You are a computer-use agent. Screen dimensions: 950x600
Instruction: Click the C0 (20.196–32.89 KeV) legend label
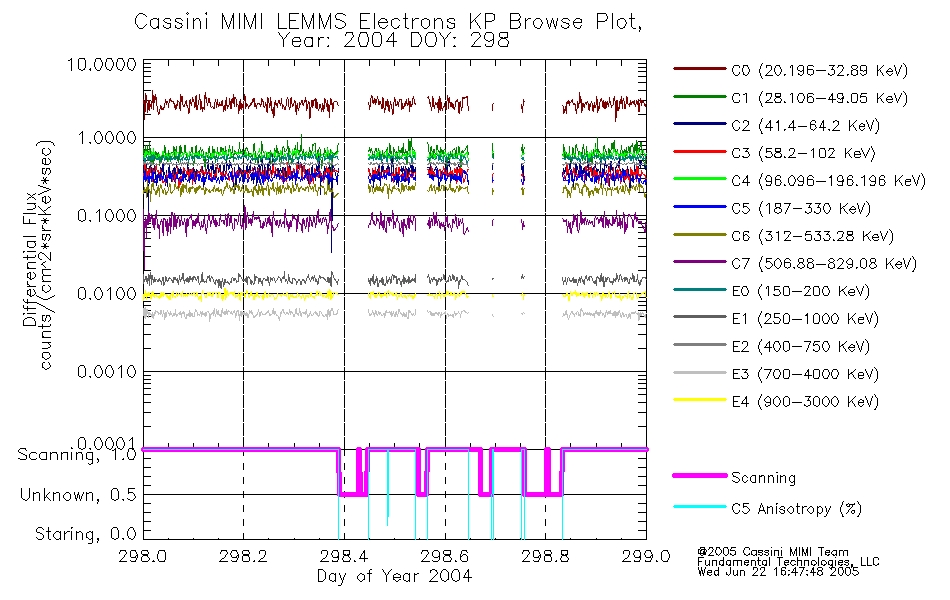pos(819,71)
